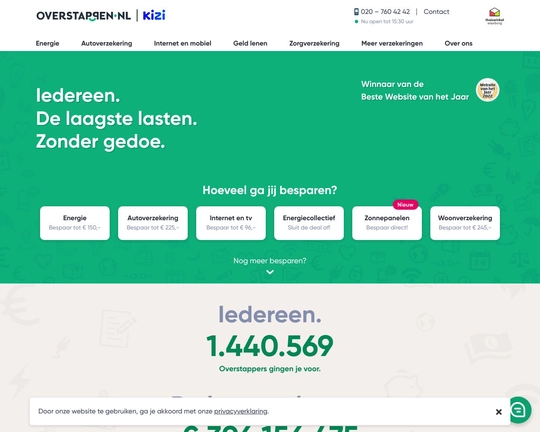Click the Nieuw badge on Zonnepanelen
Viewport: 540px width, 432px height.
coord(405,205)
